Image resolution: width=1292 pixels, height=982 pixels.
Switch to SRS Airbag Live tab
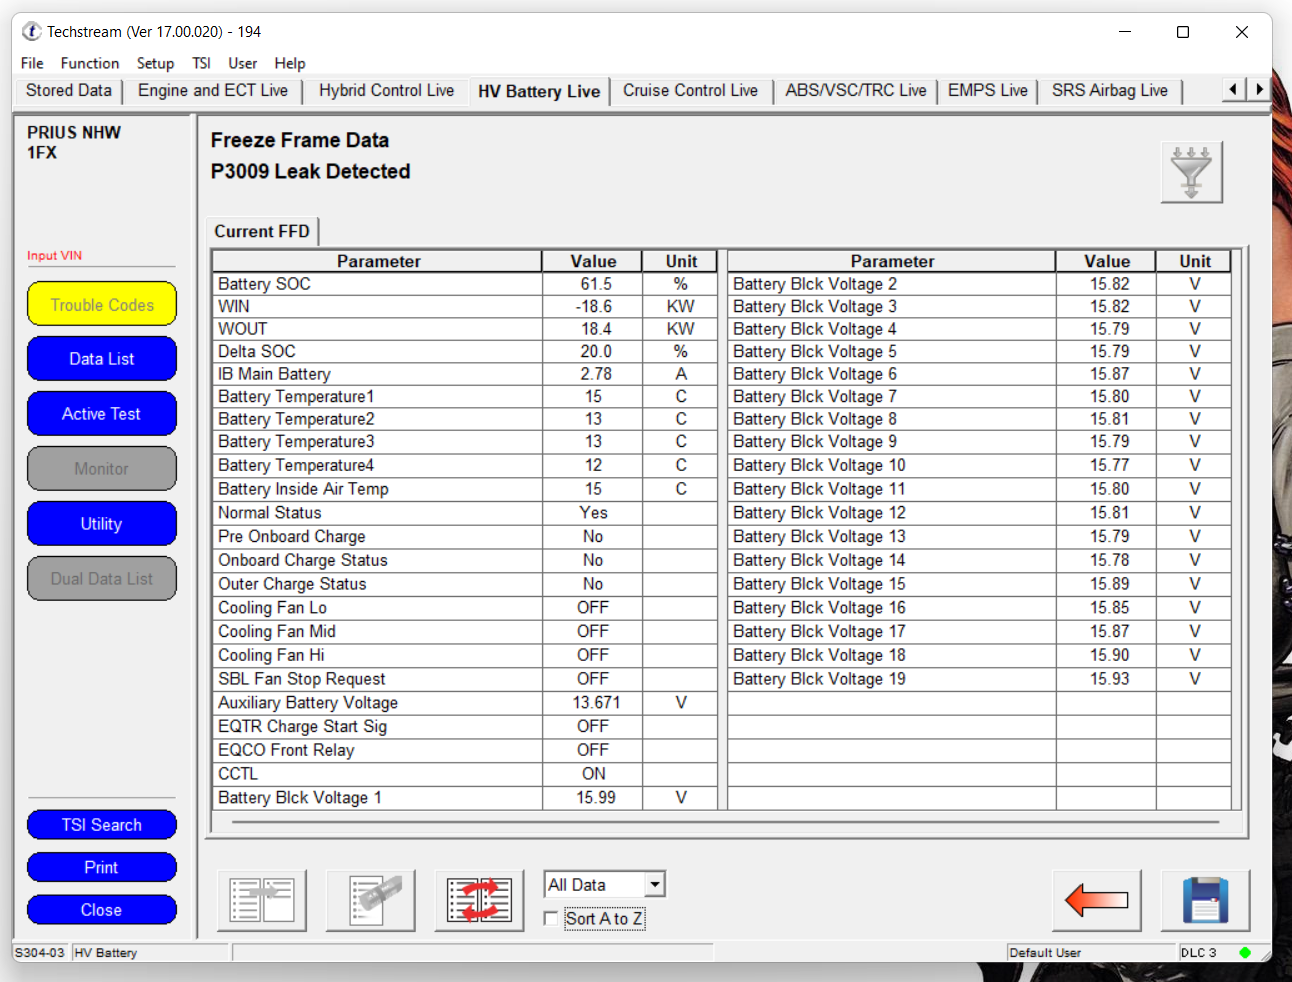(x=1110, y=90)
